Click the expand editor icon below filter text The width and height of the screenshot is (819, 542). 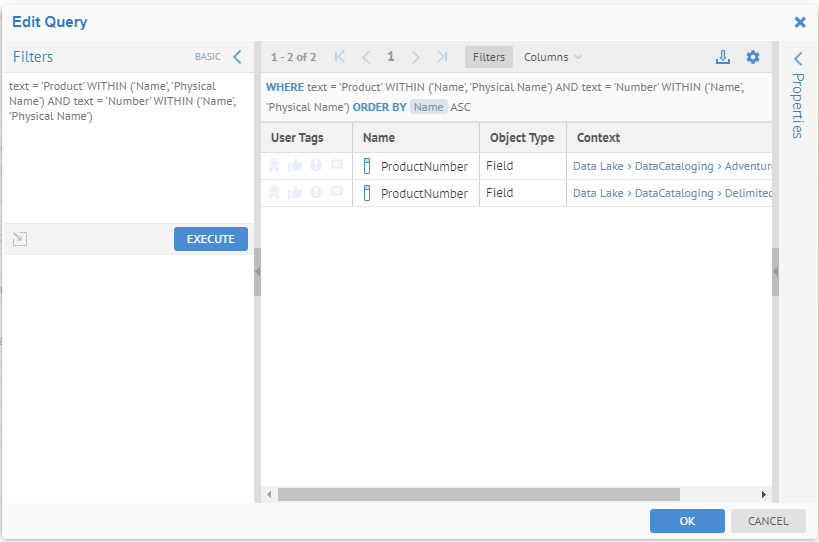coord(20,239)
